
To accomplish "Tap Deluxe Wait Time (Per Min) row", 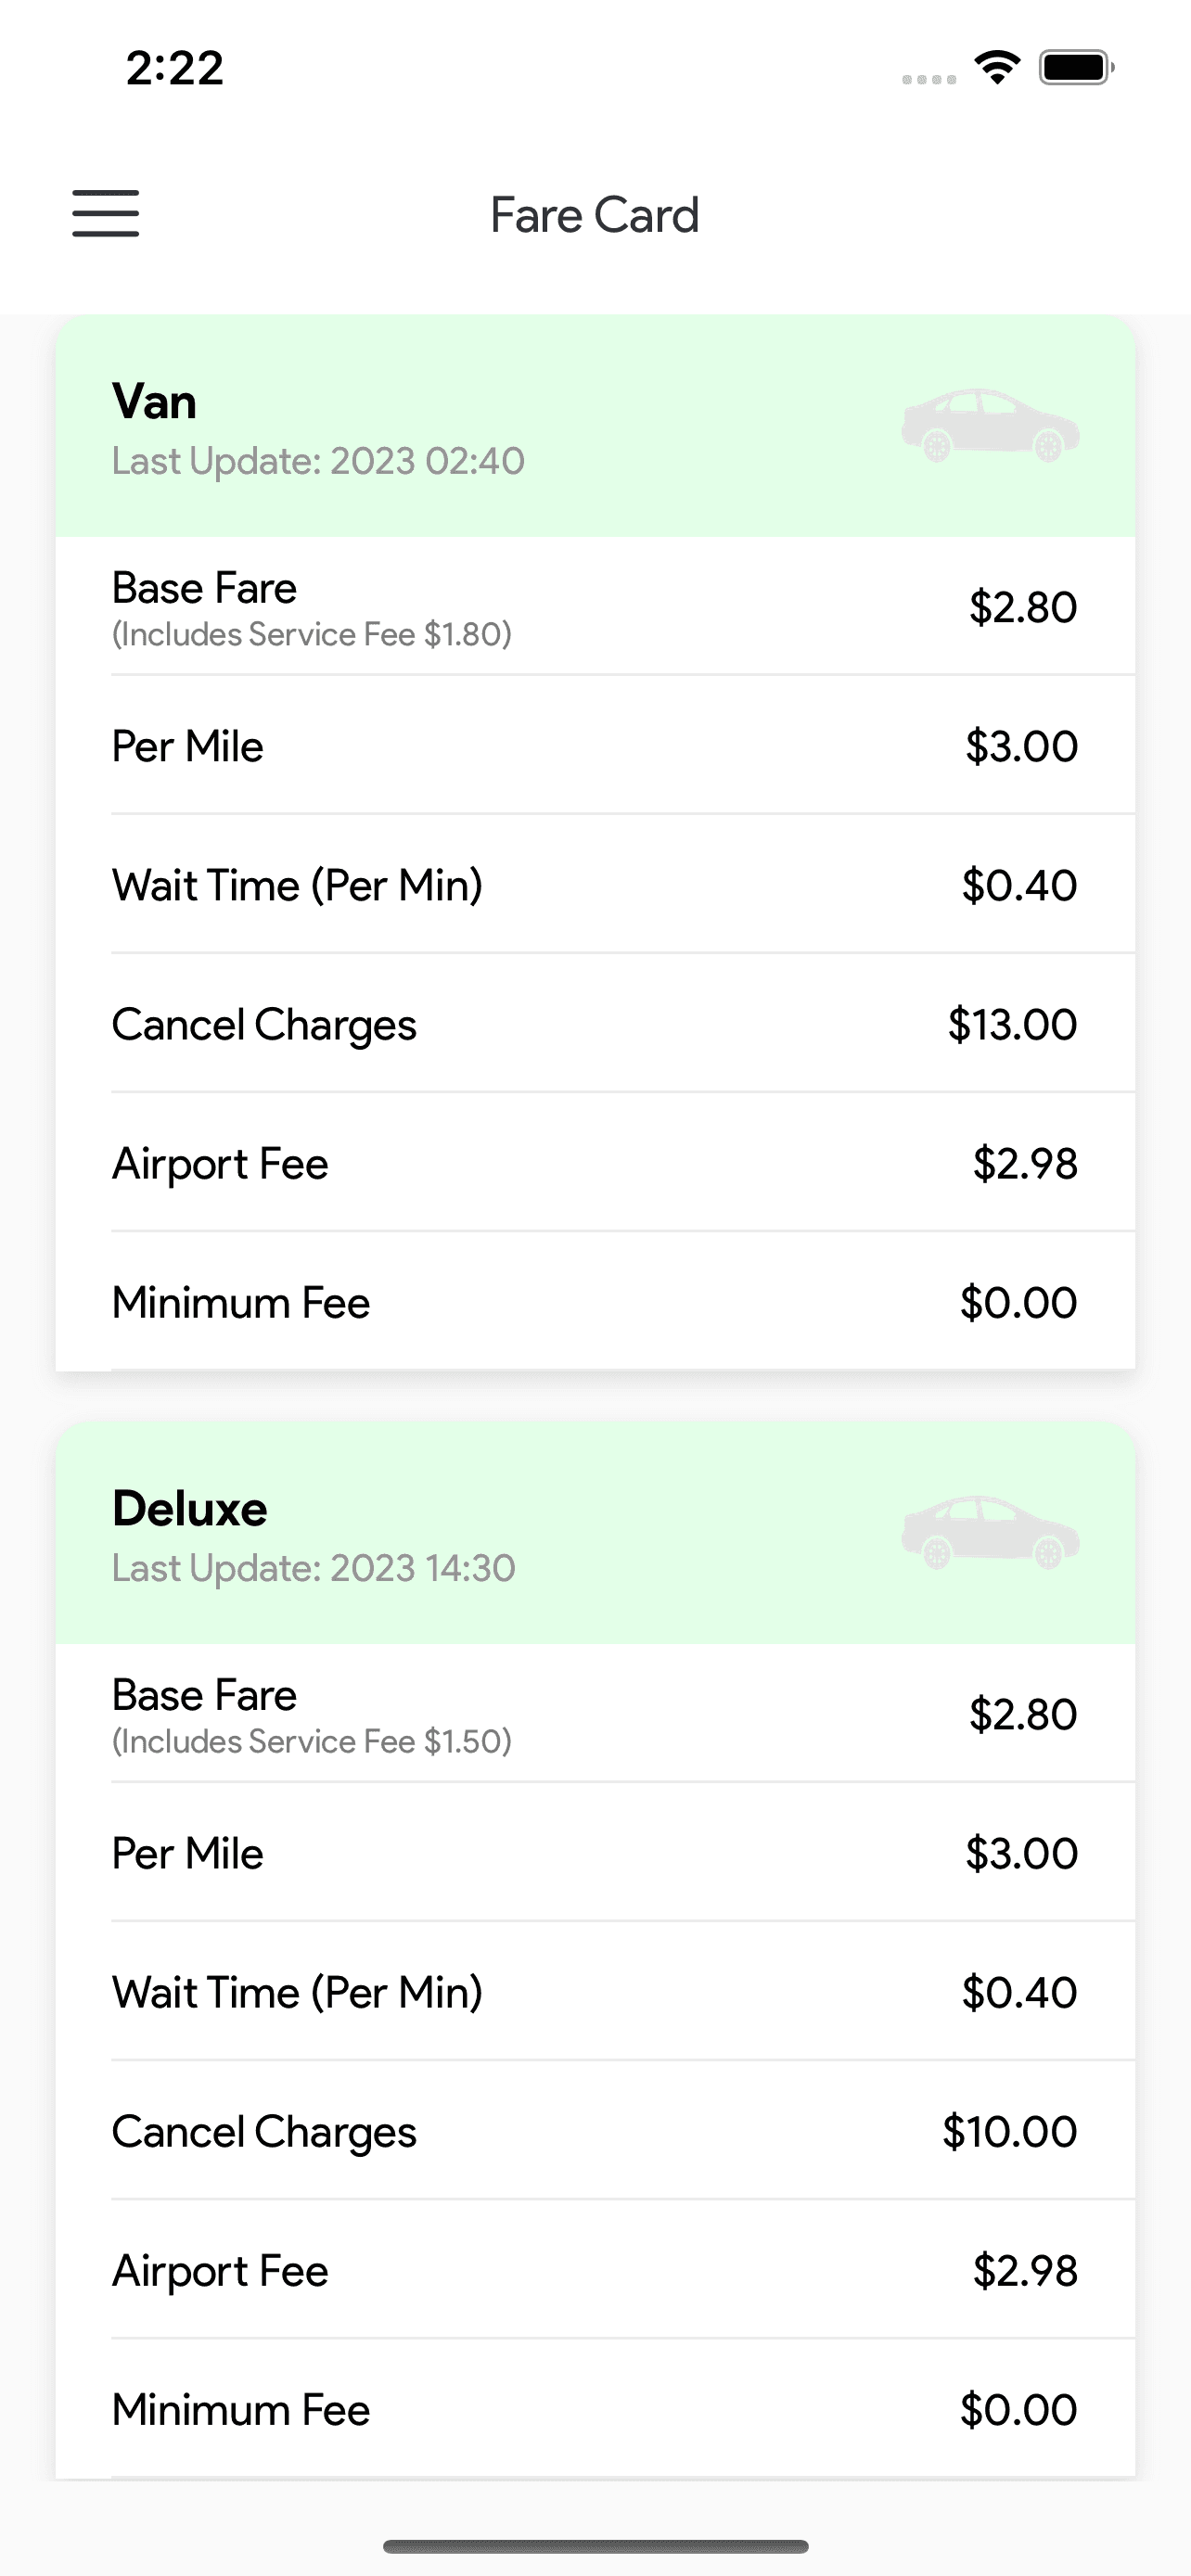I will tap(595, 1992).
